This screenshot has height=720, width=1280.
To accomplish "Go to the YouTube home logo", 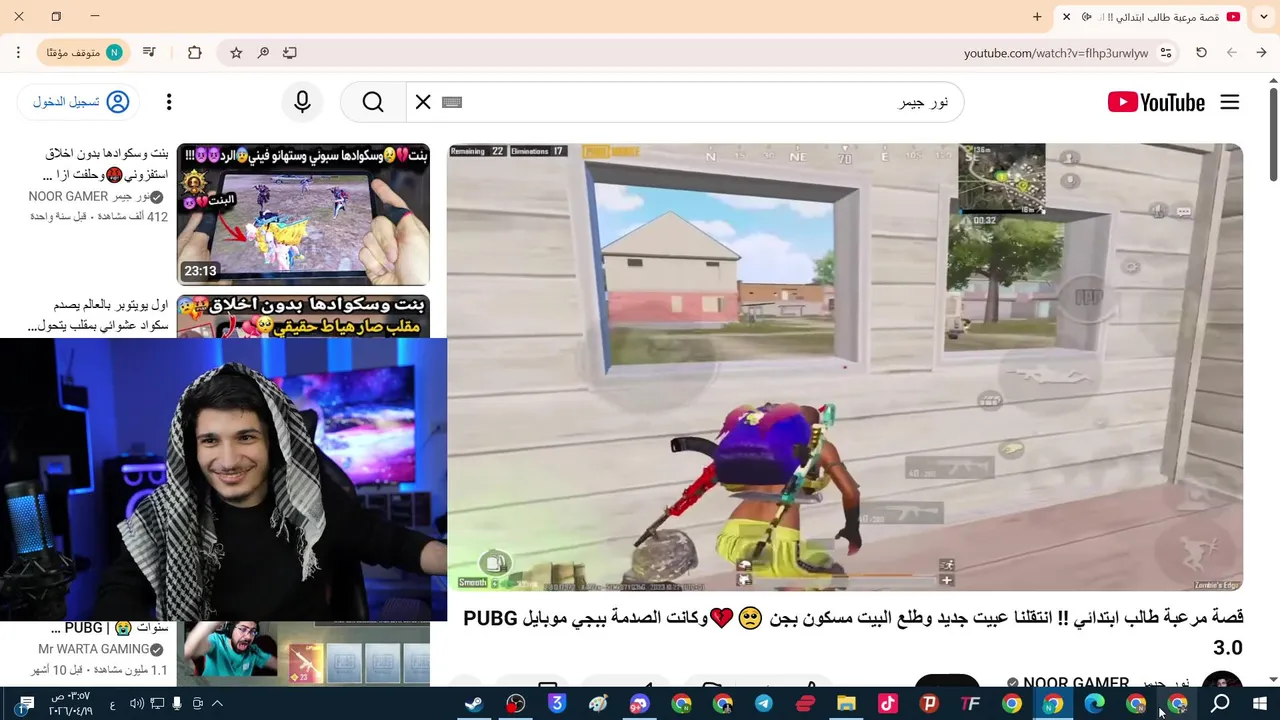I will click(1157, 102).
